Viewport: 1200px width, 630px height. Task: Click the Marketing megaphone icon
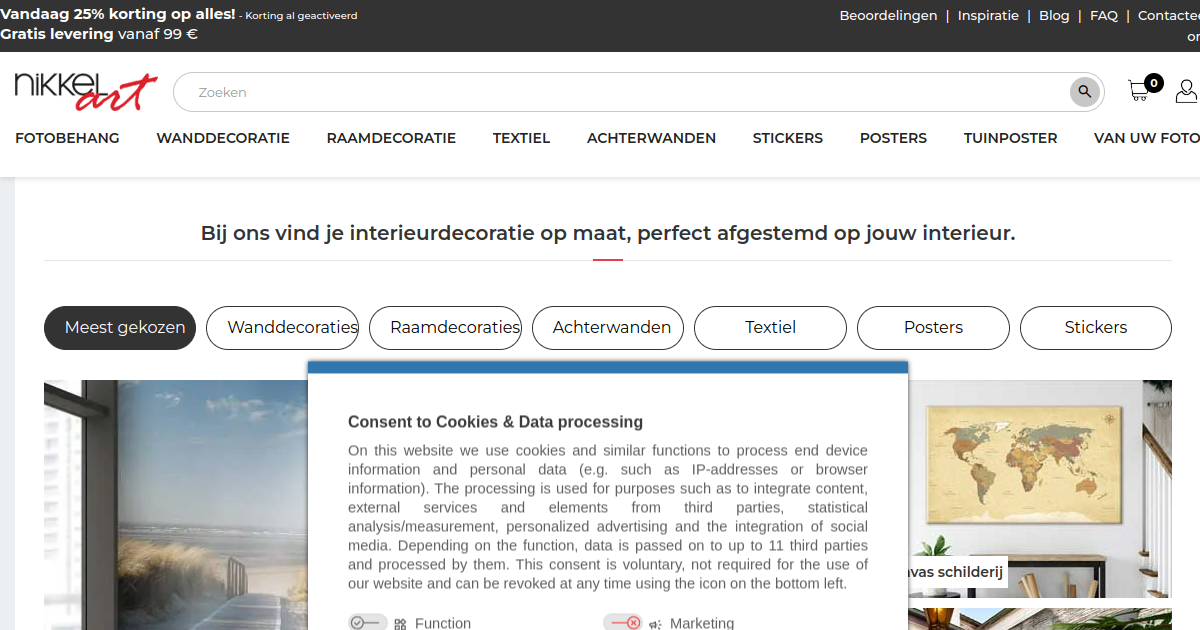(655, 624)
